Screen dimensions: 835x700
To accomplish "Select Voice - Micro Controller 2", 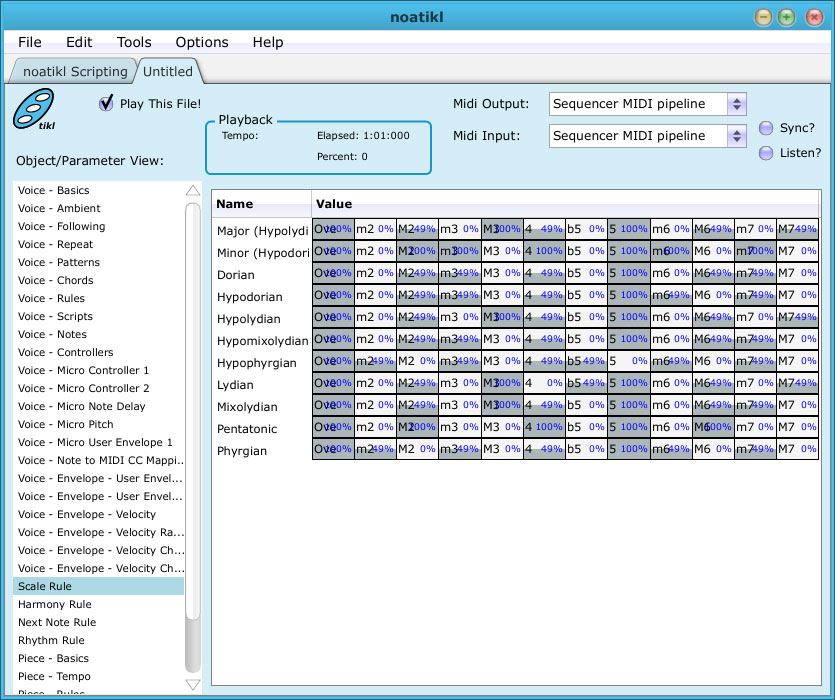I will tap(99, 388).
